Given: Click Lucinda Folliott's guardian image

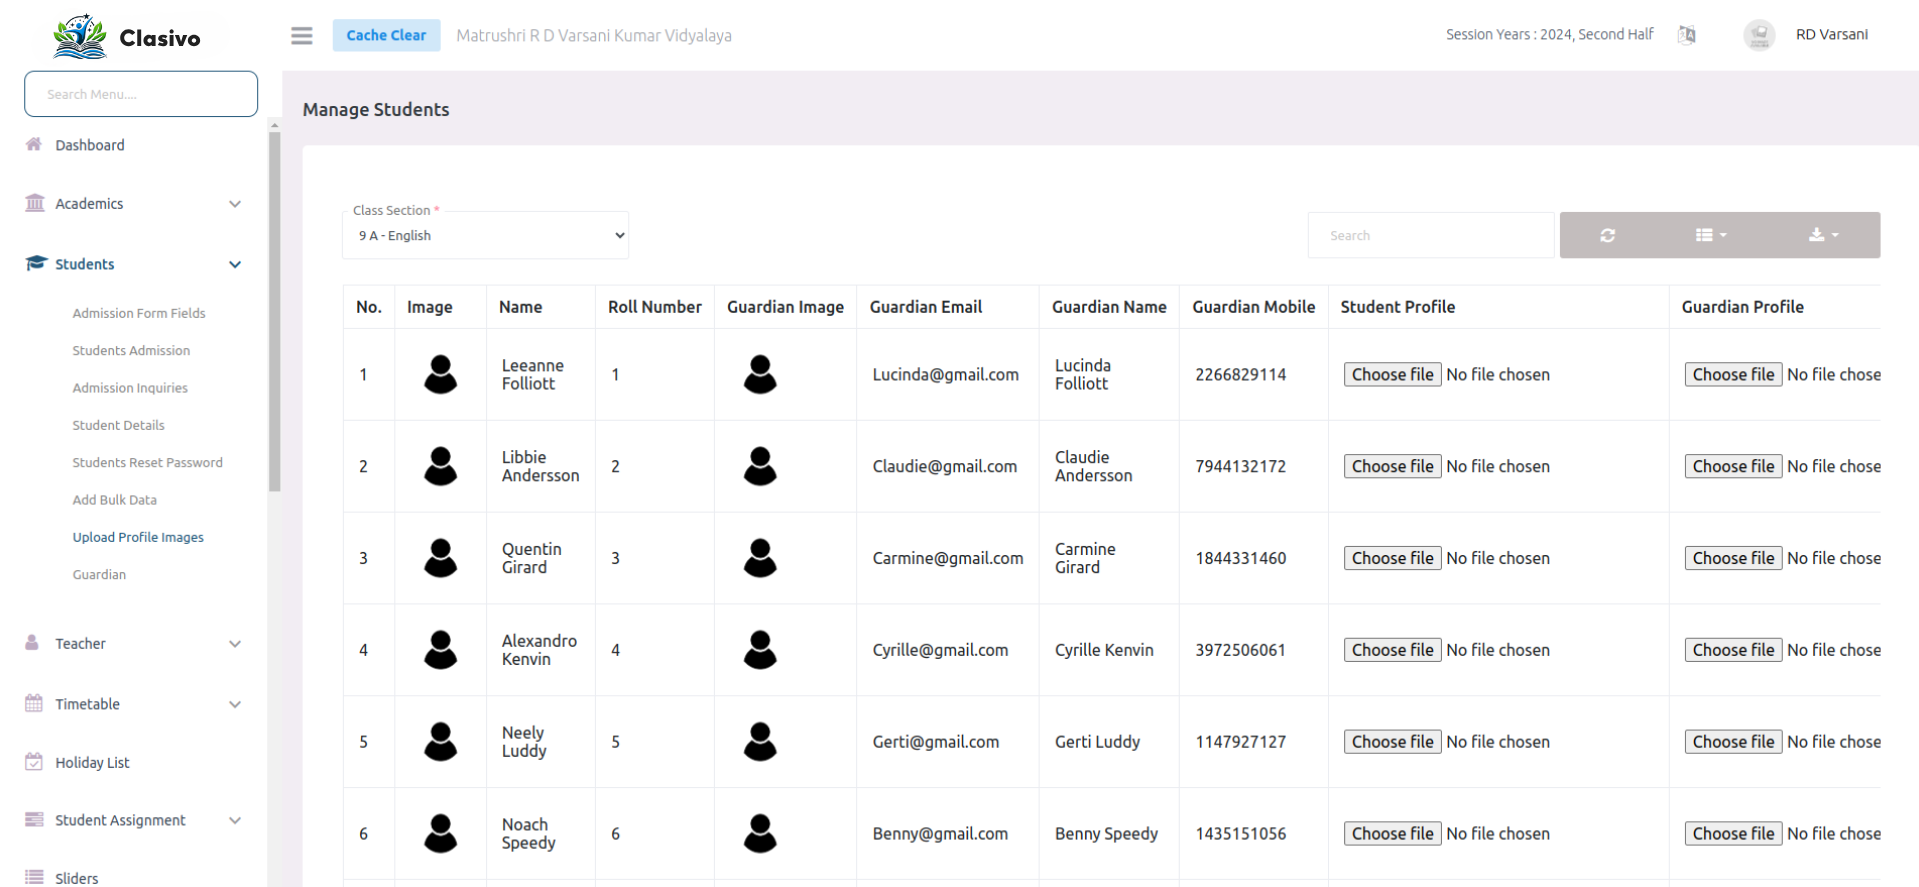Looking at the screenshot, I should pyautogui.click(x=760, y=374).
